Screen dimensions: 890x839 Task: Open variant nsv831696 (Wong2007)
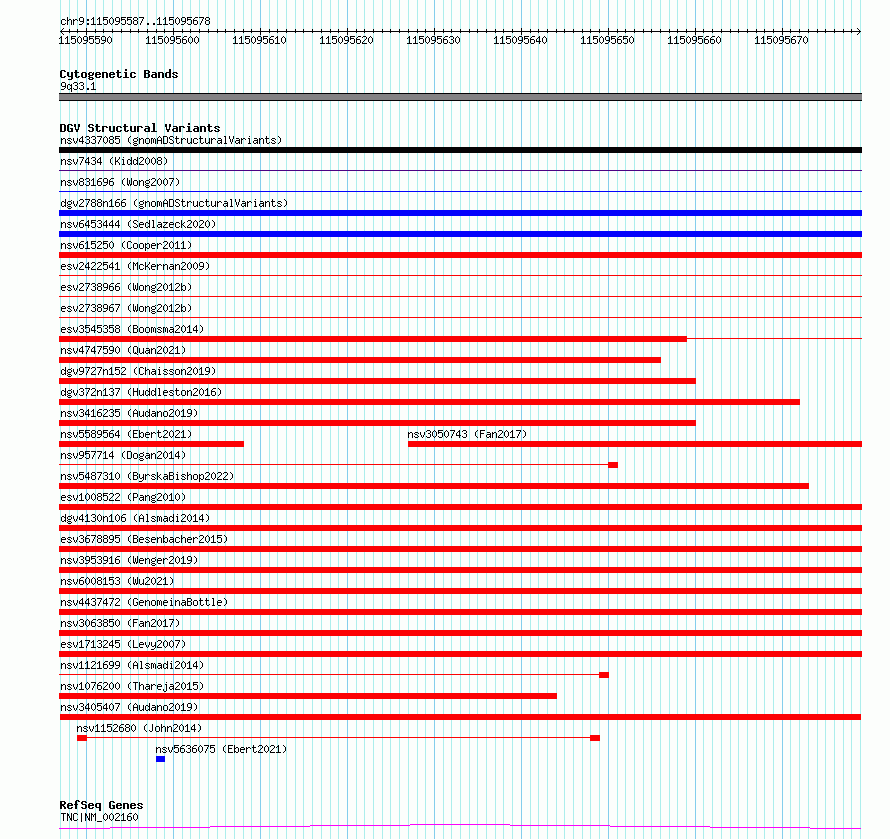[120, 182]
